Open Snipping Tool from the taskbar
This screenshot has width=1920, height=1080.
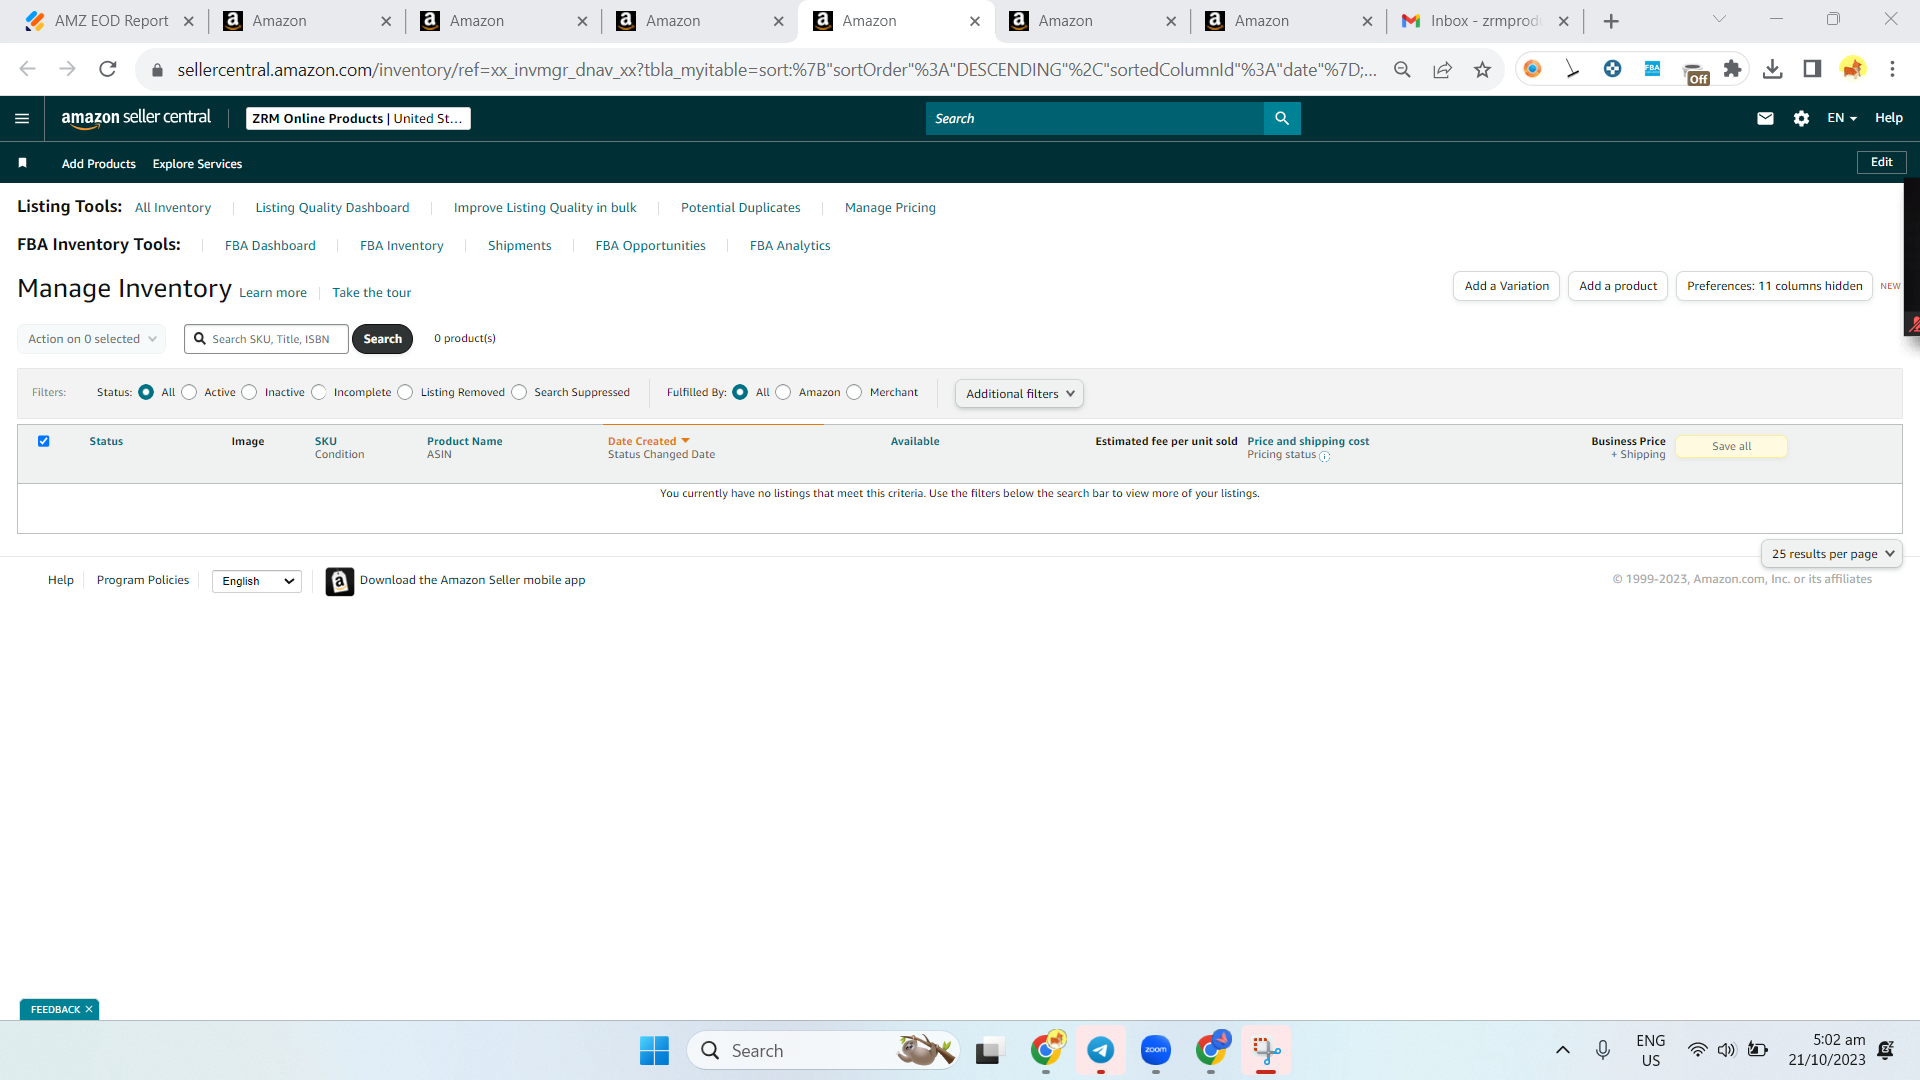(1266, 1051)
